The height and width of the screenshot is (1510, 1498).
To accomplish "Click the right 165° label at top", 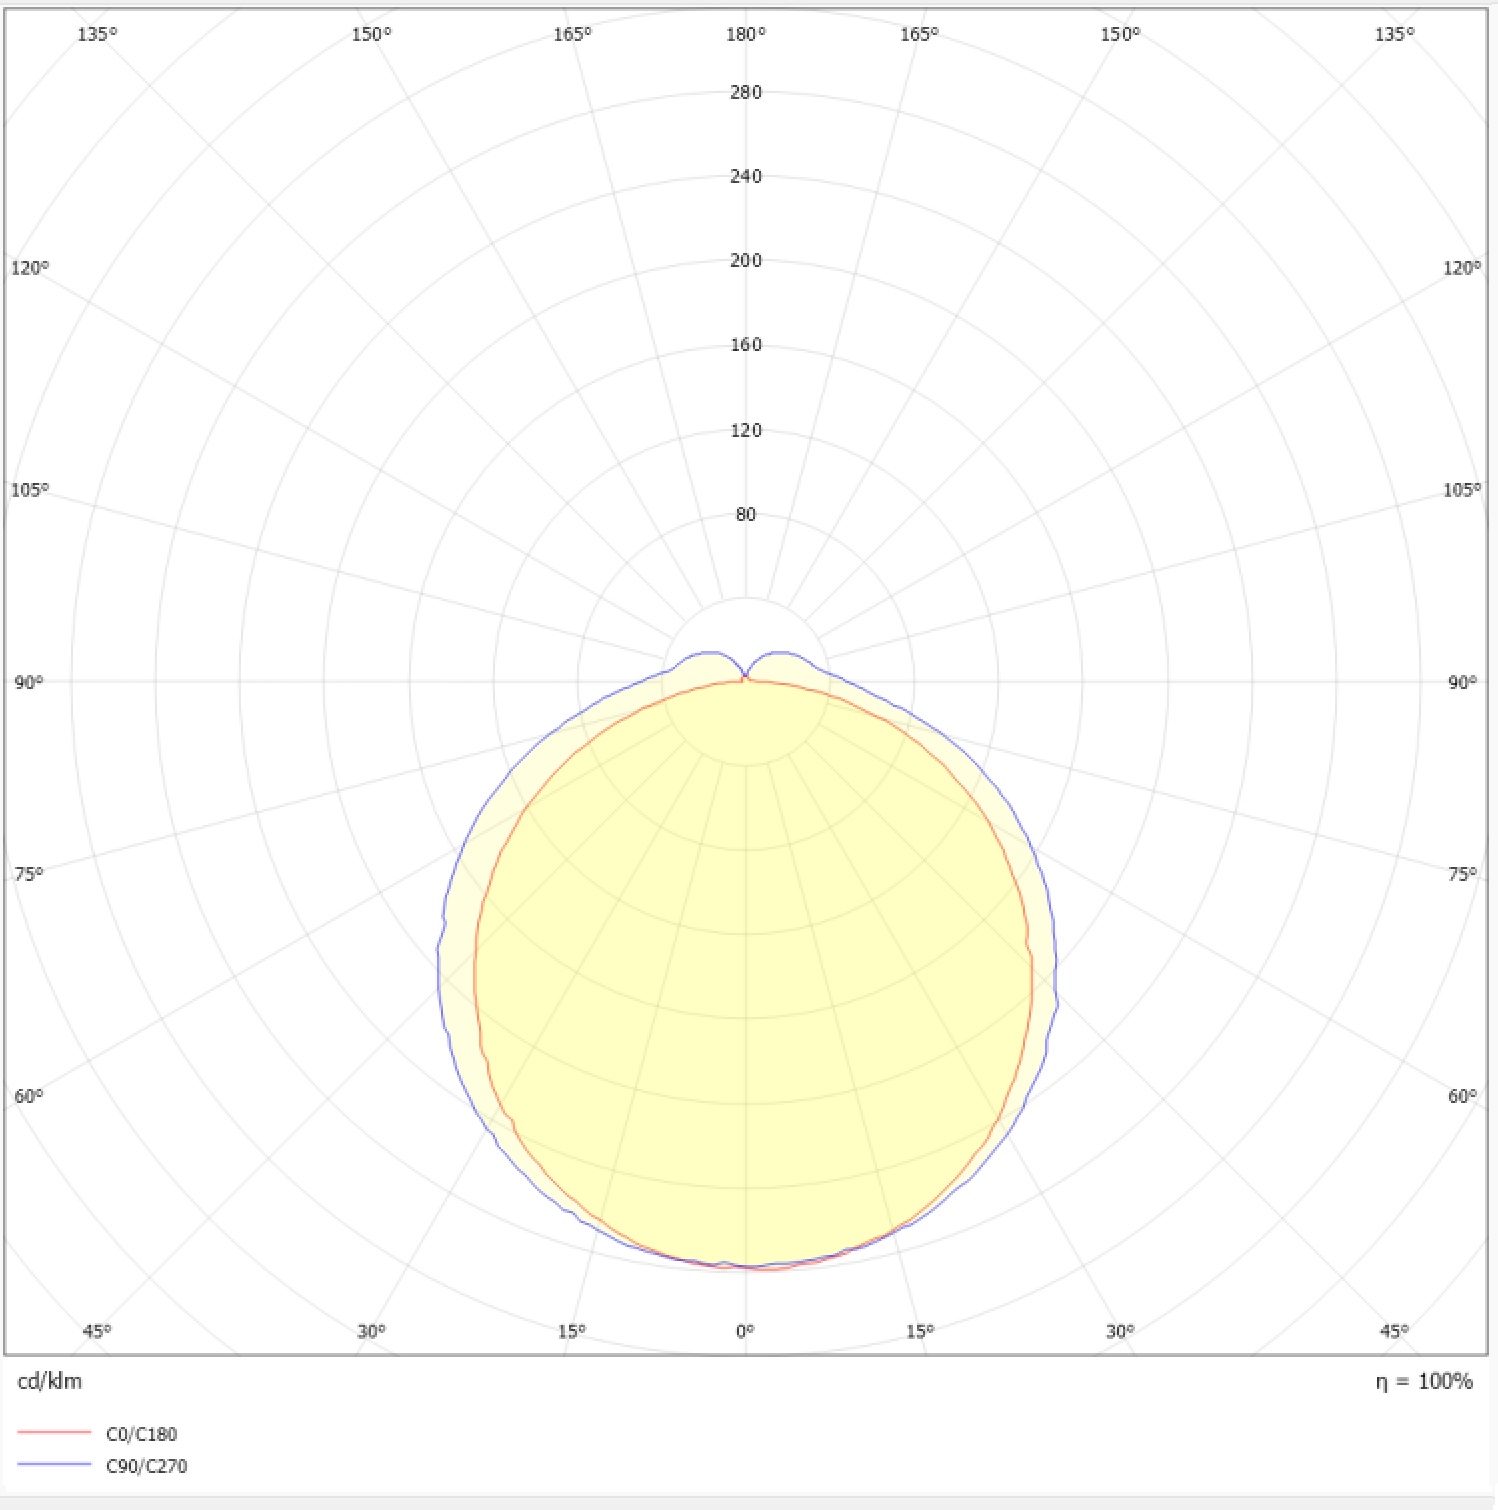I will tap(920, 35).
